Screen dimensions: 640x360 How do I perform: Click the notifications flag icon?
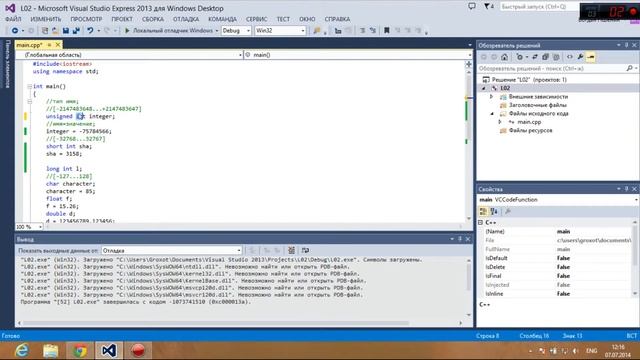489,7
